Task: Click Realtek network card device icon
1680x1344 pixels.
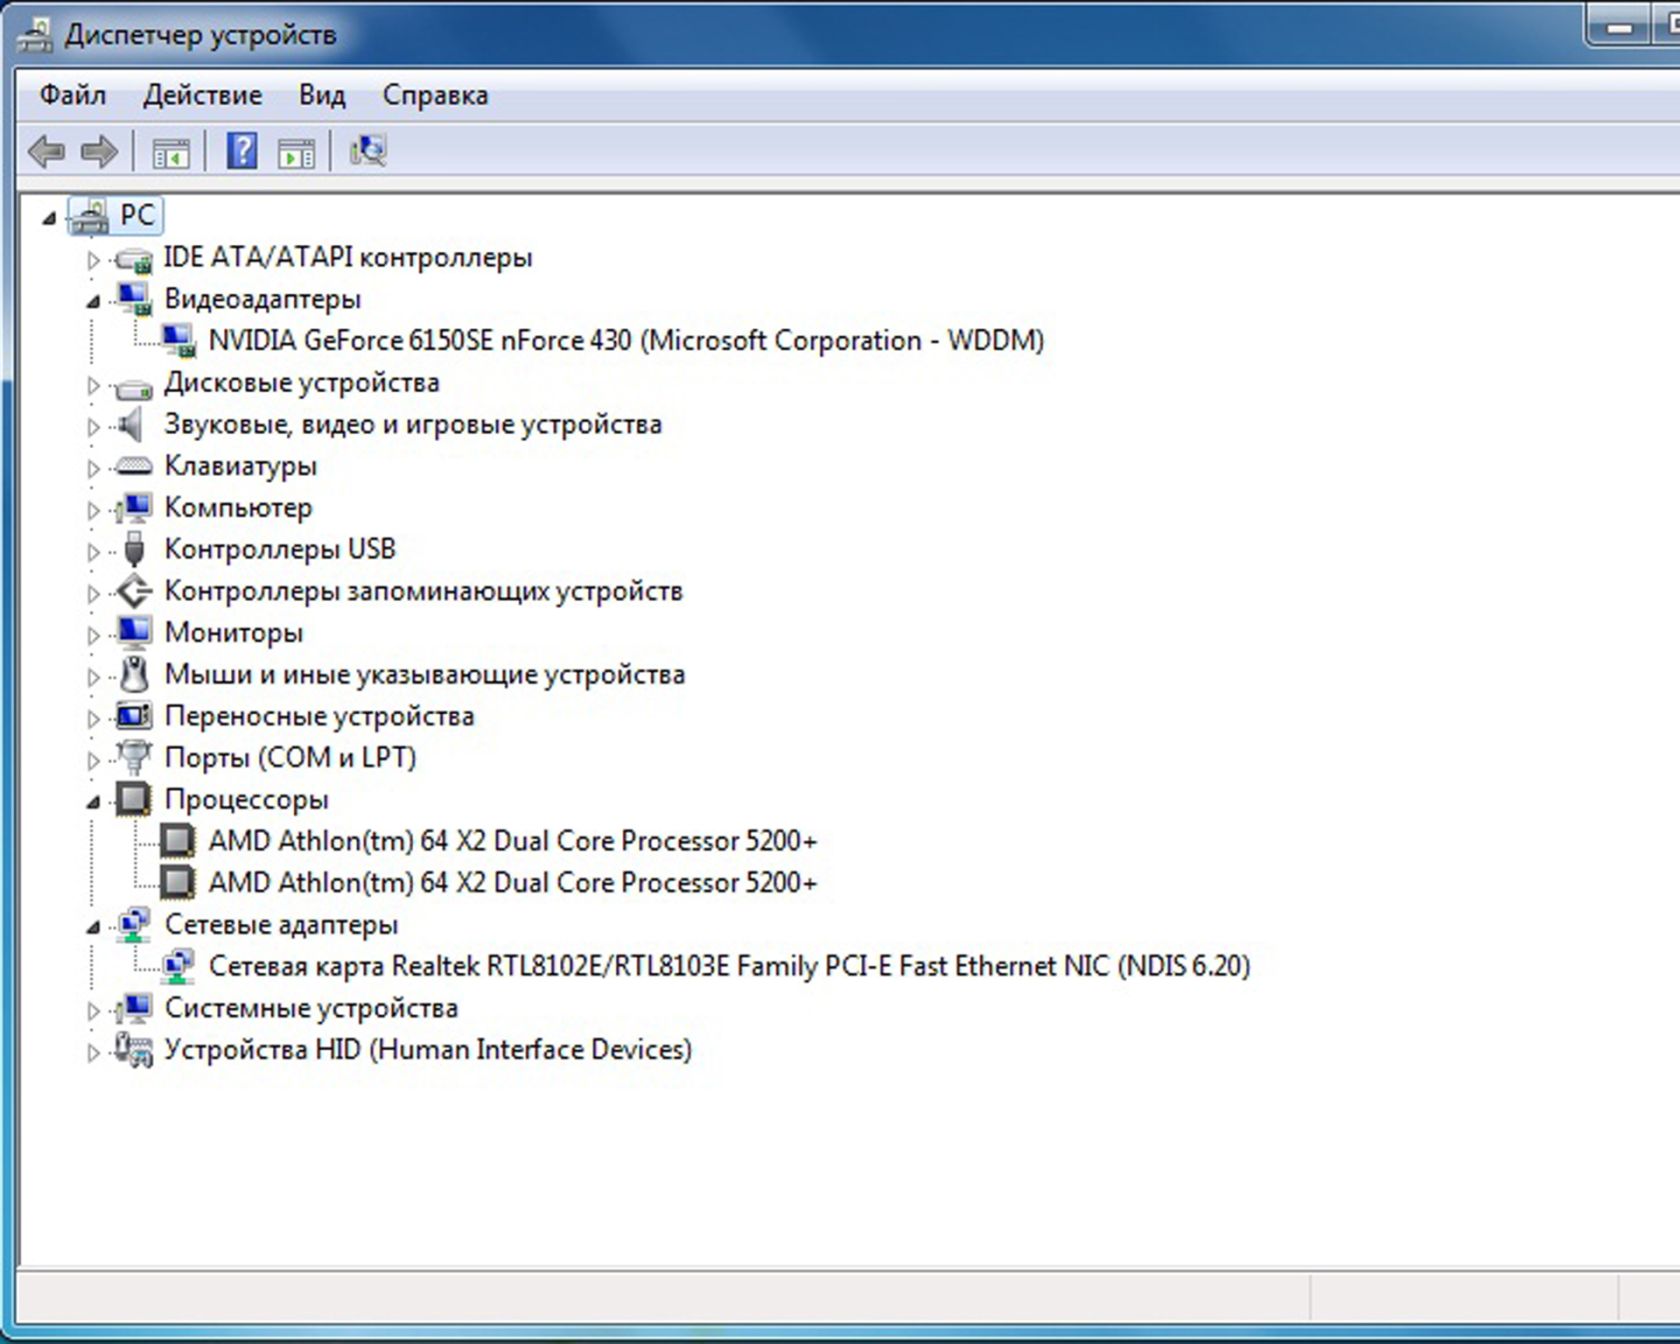Action: click(178, 966)
